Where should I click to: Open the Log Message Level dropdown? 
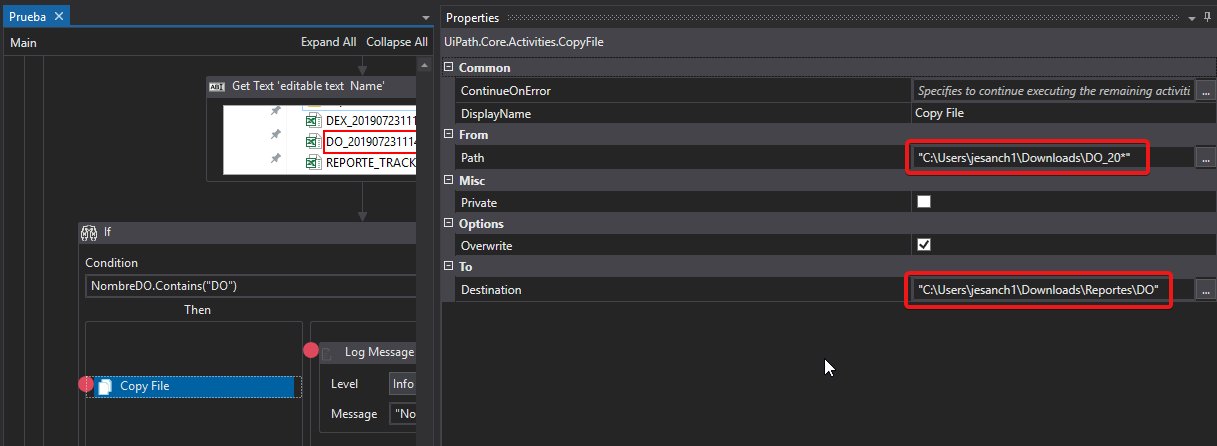[402, 384]
